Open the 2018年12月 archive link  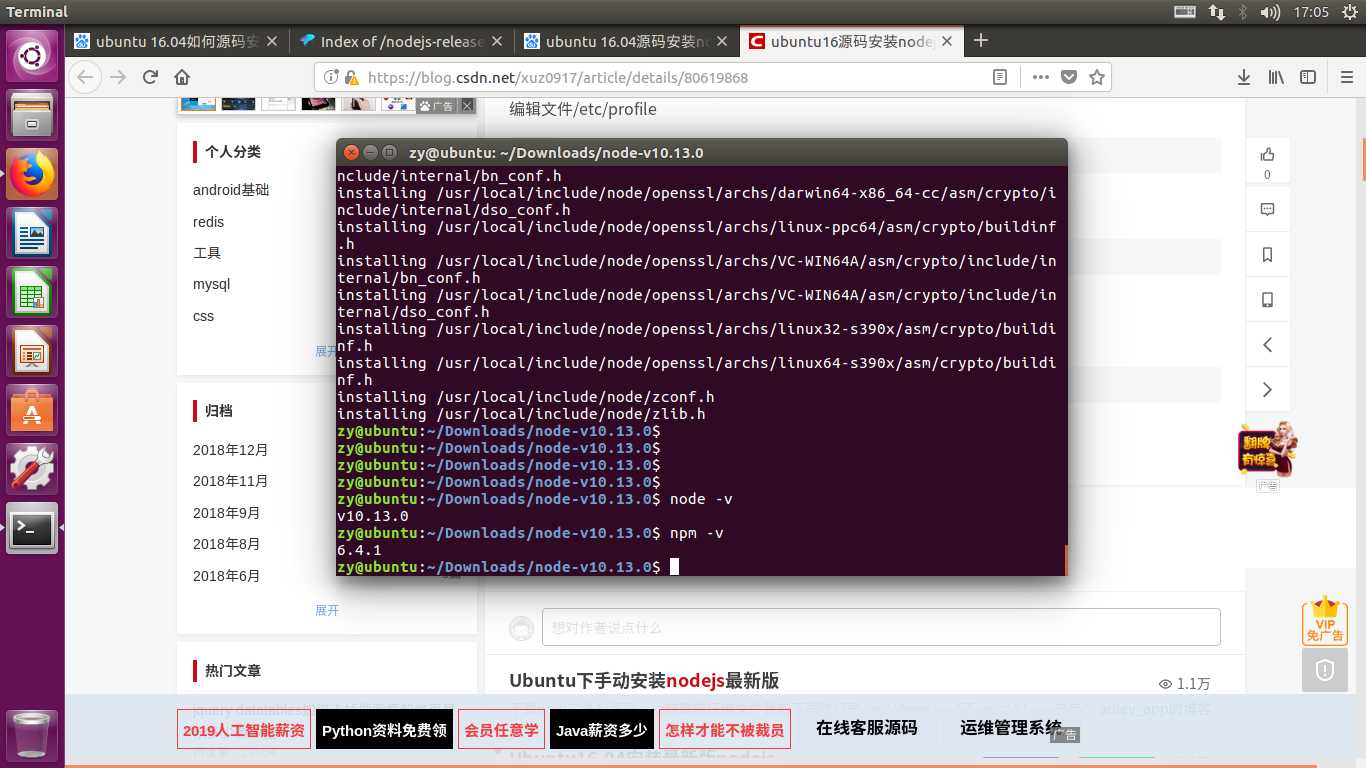coord(230,450)
